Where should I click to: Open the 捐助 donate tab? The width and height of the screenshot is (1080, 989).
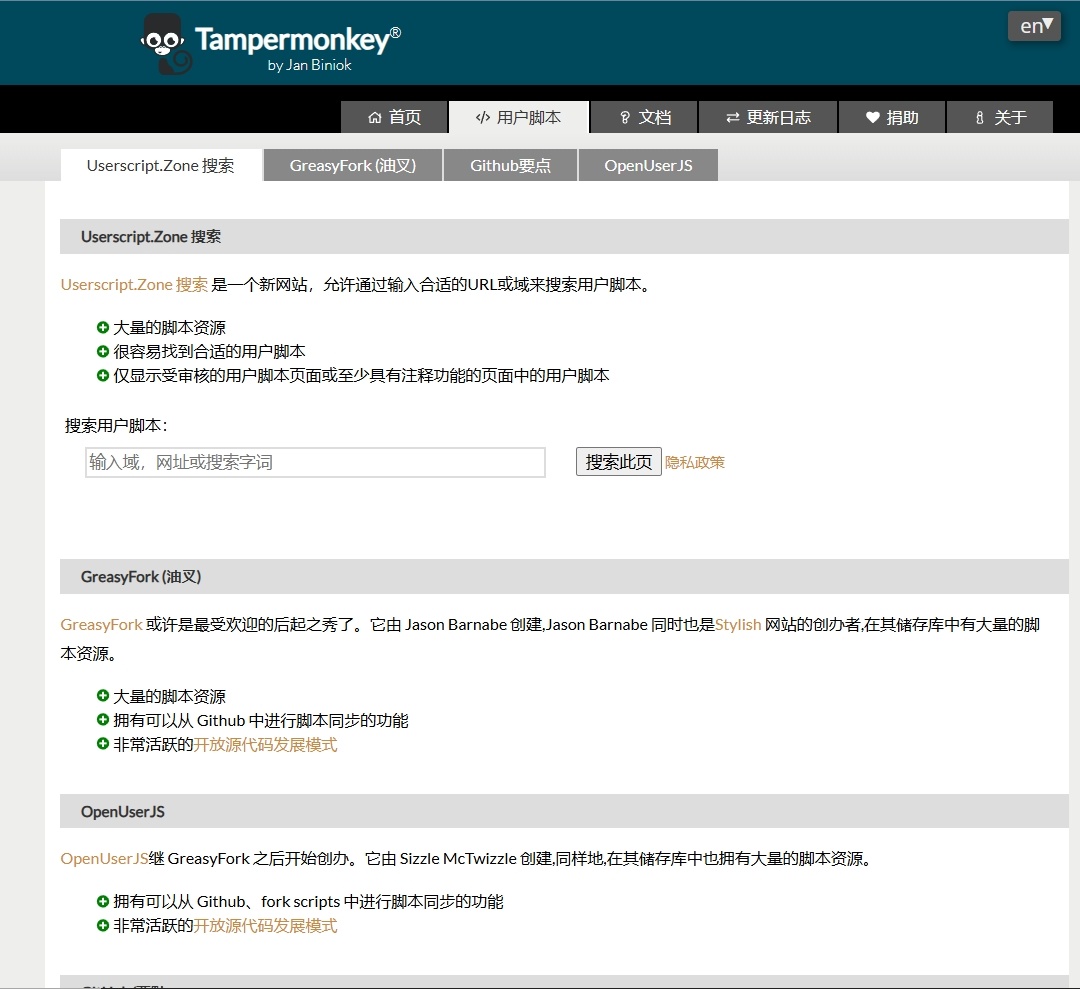coord(892,117)
